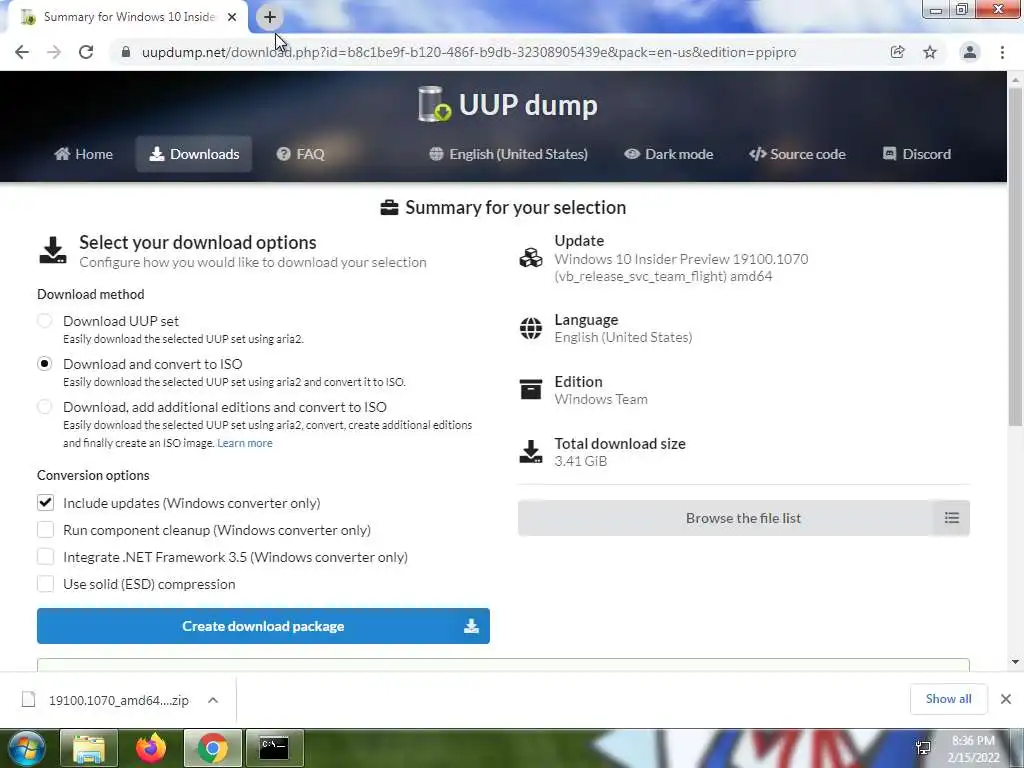1024x768 pixels.
Task: Open the Learn more link
Action: (245, 443)
